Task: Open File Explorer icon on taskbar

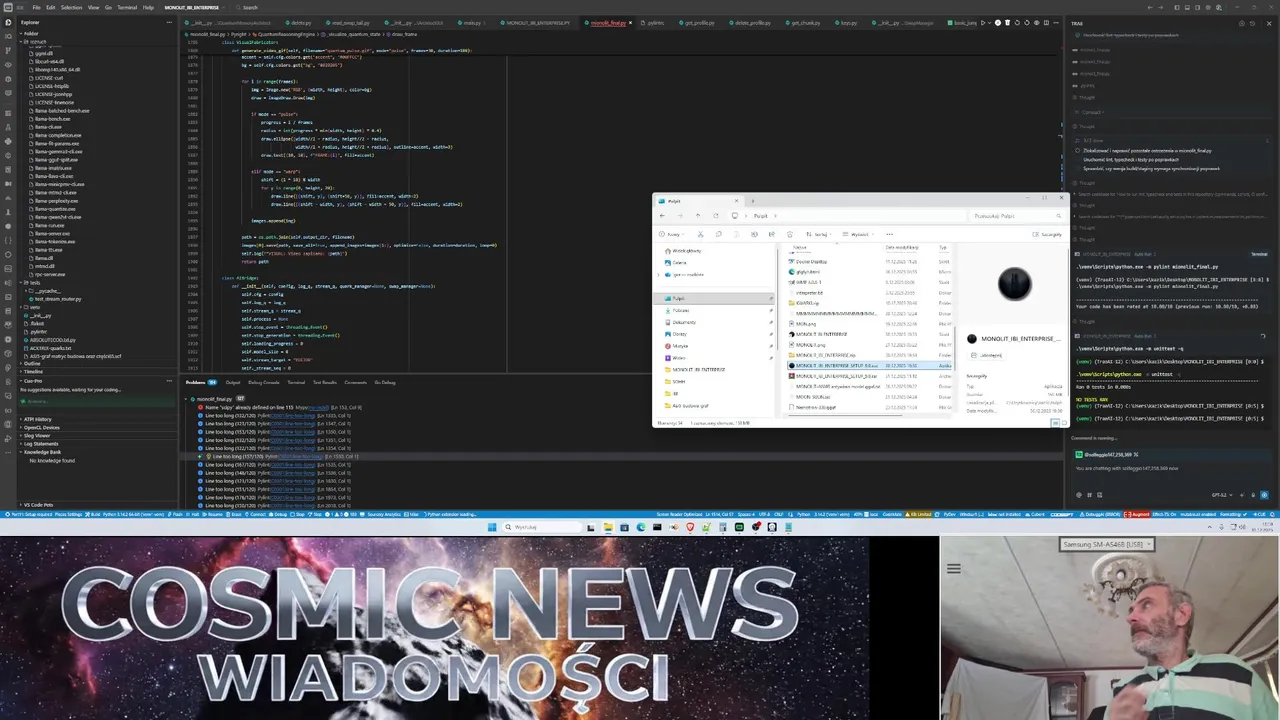Action: pos(607,527)
